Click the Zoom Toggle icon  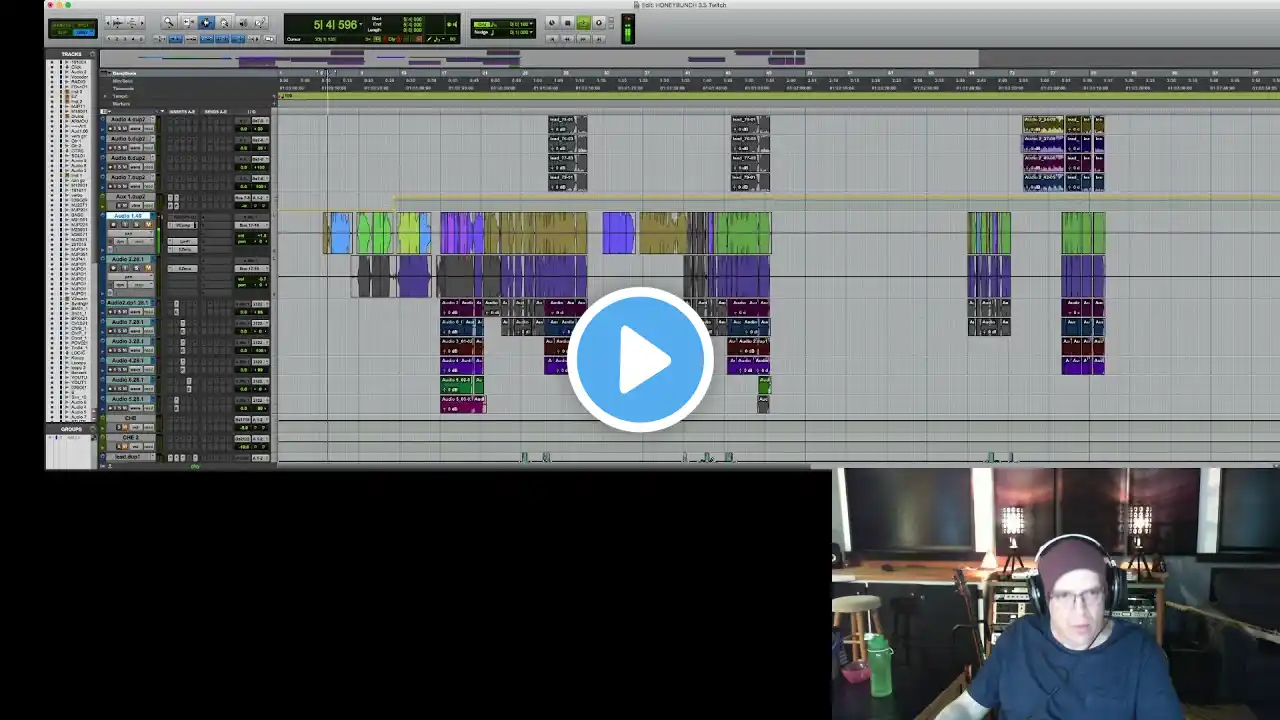(161, 39)
